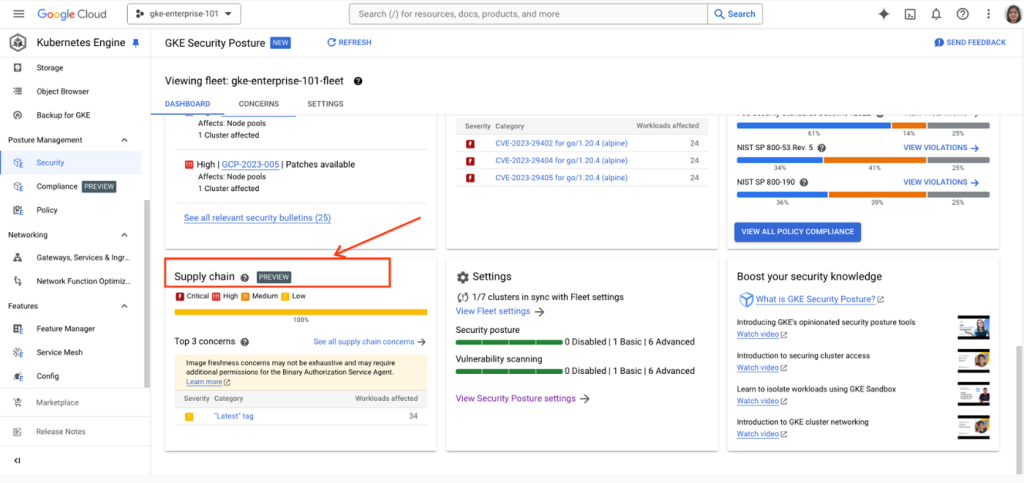Open Gemini AI sparkle icon

[x=884, y=14]
